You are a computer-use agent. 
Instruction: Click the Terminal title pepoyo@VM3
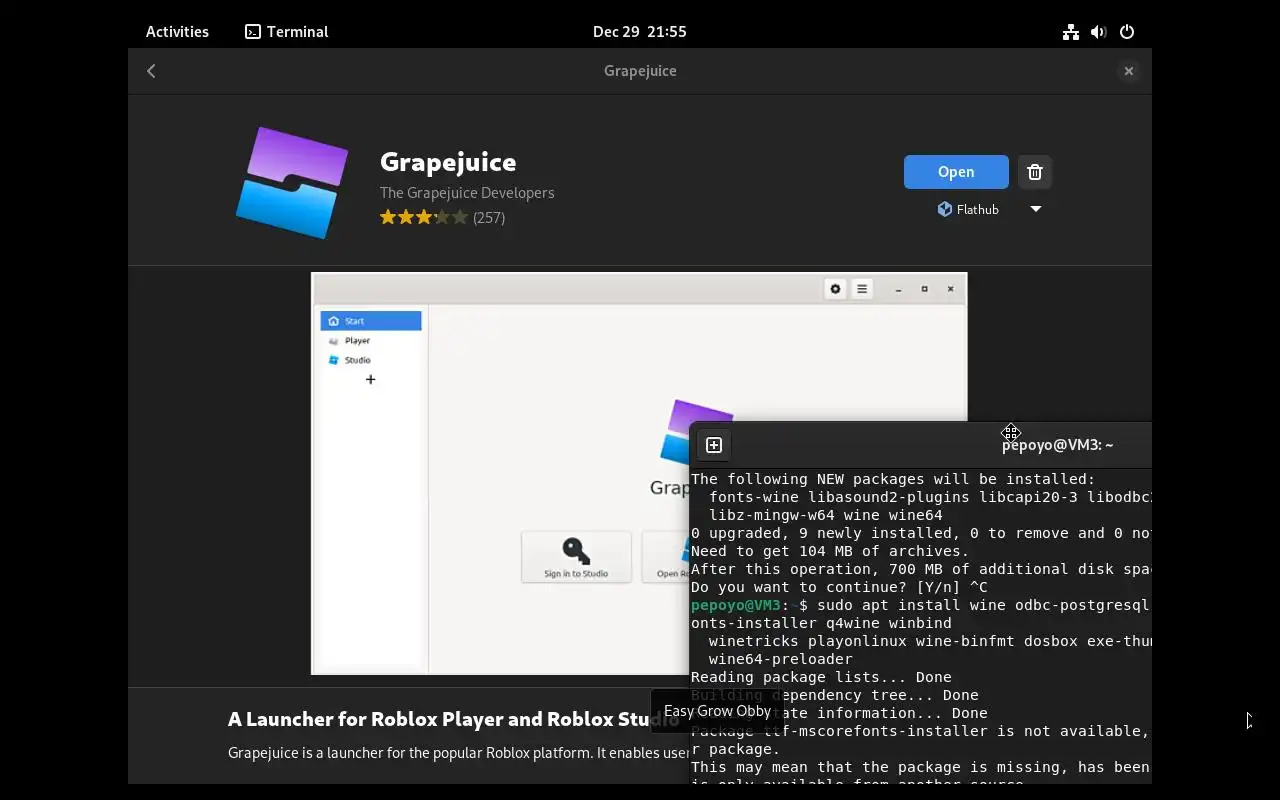tap(1058, 445)
